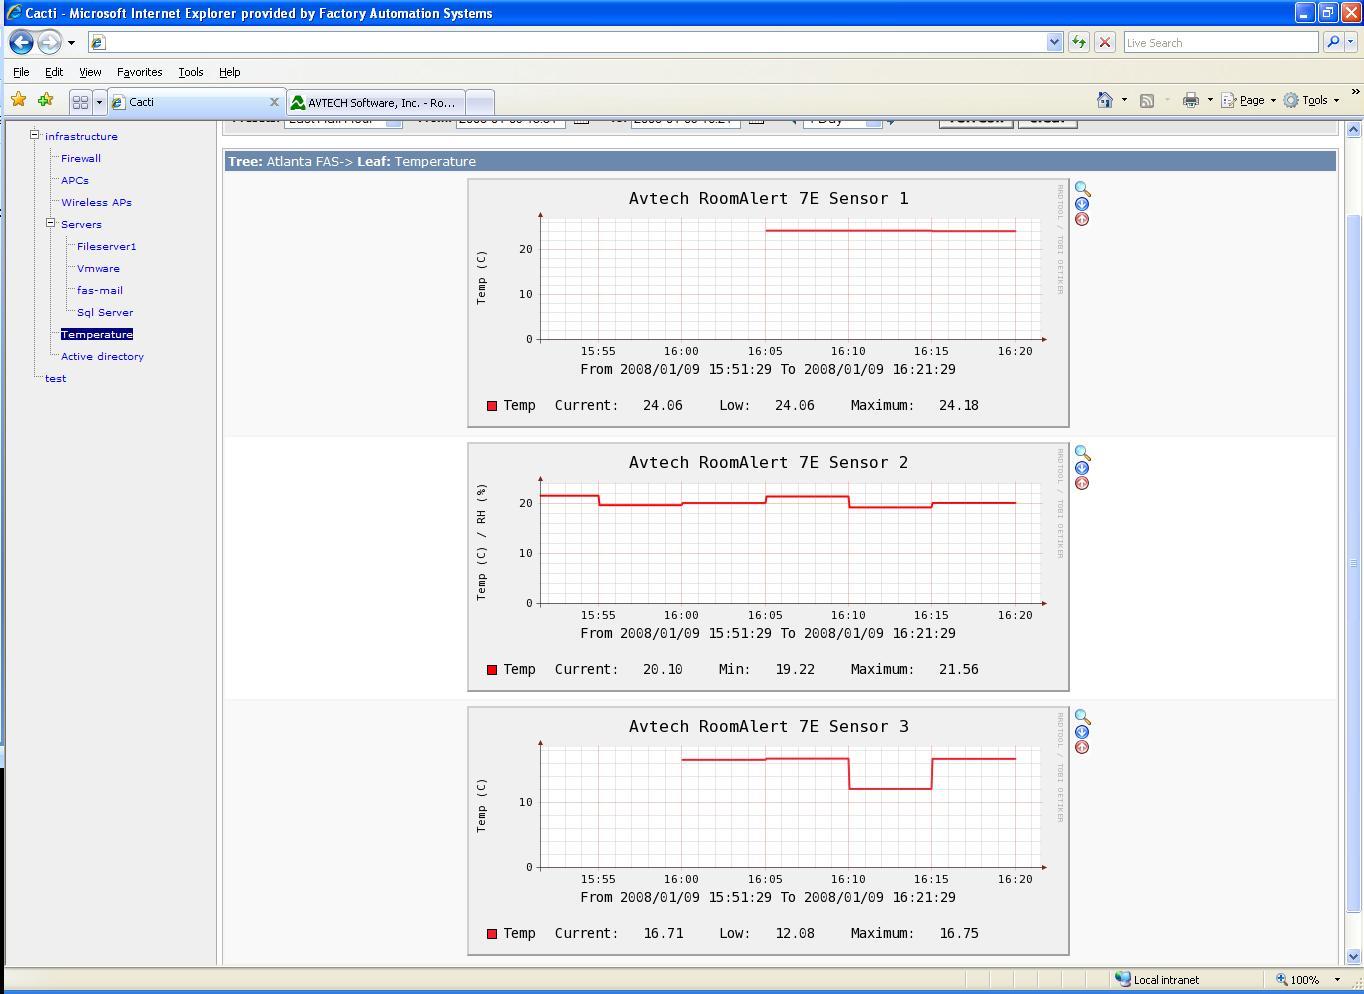This screenshot has width=1364, height=994.
Task: Click Sensor 3 graph blue down-arrow icon
Action: pyautogui.click(x=1082, y=732)
